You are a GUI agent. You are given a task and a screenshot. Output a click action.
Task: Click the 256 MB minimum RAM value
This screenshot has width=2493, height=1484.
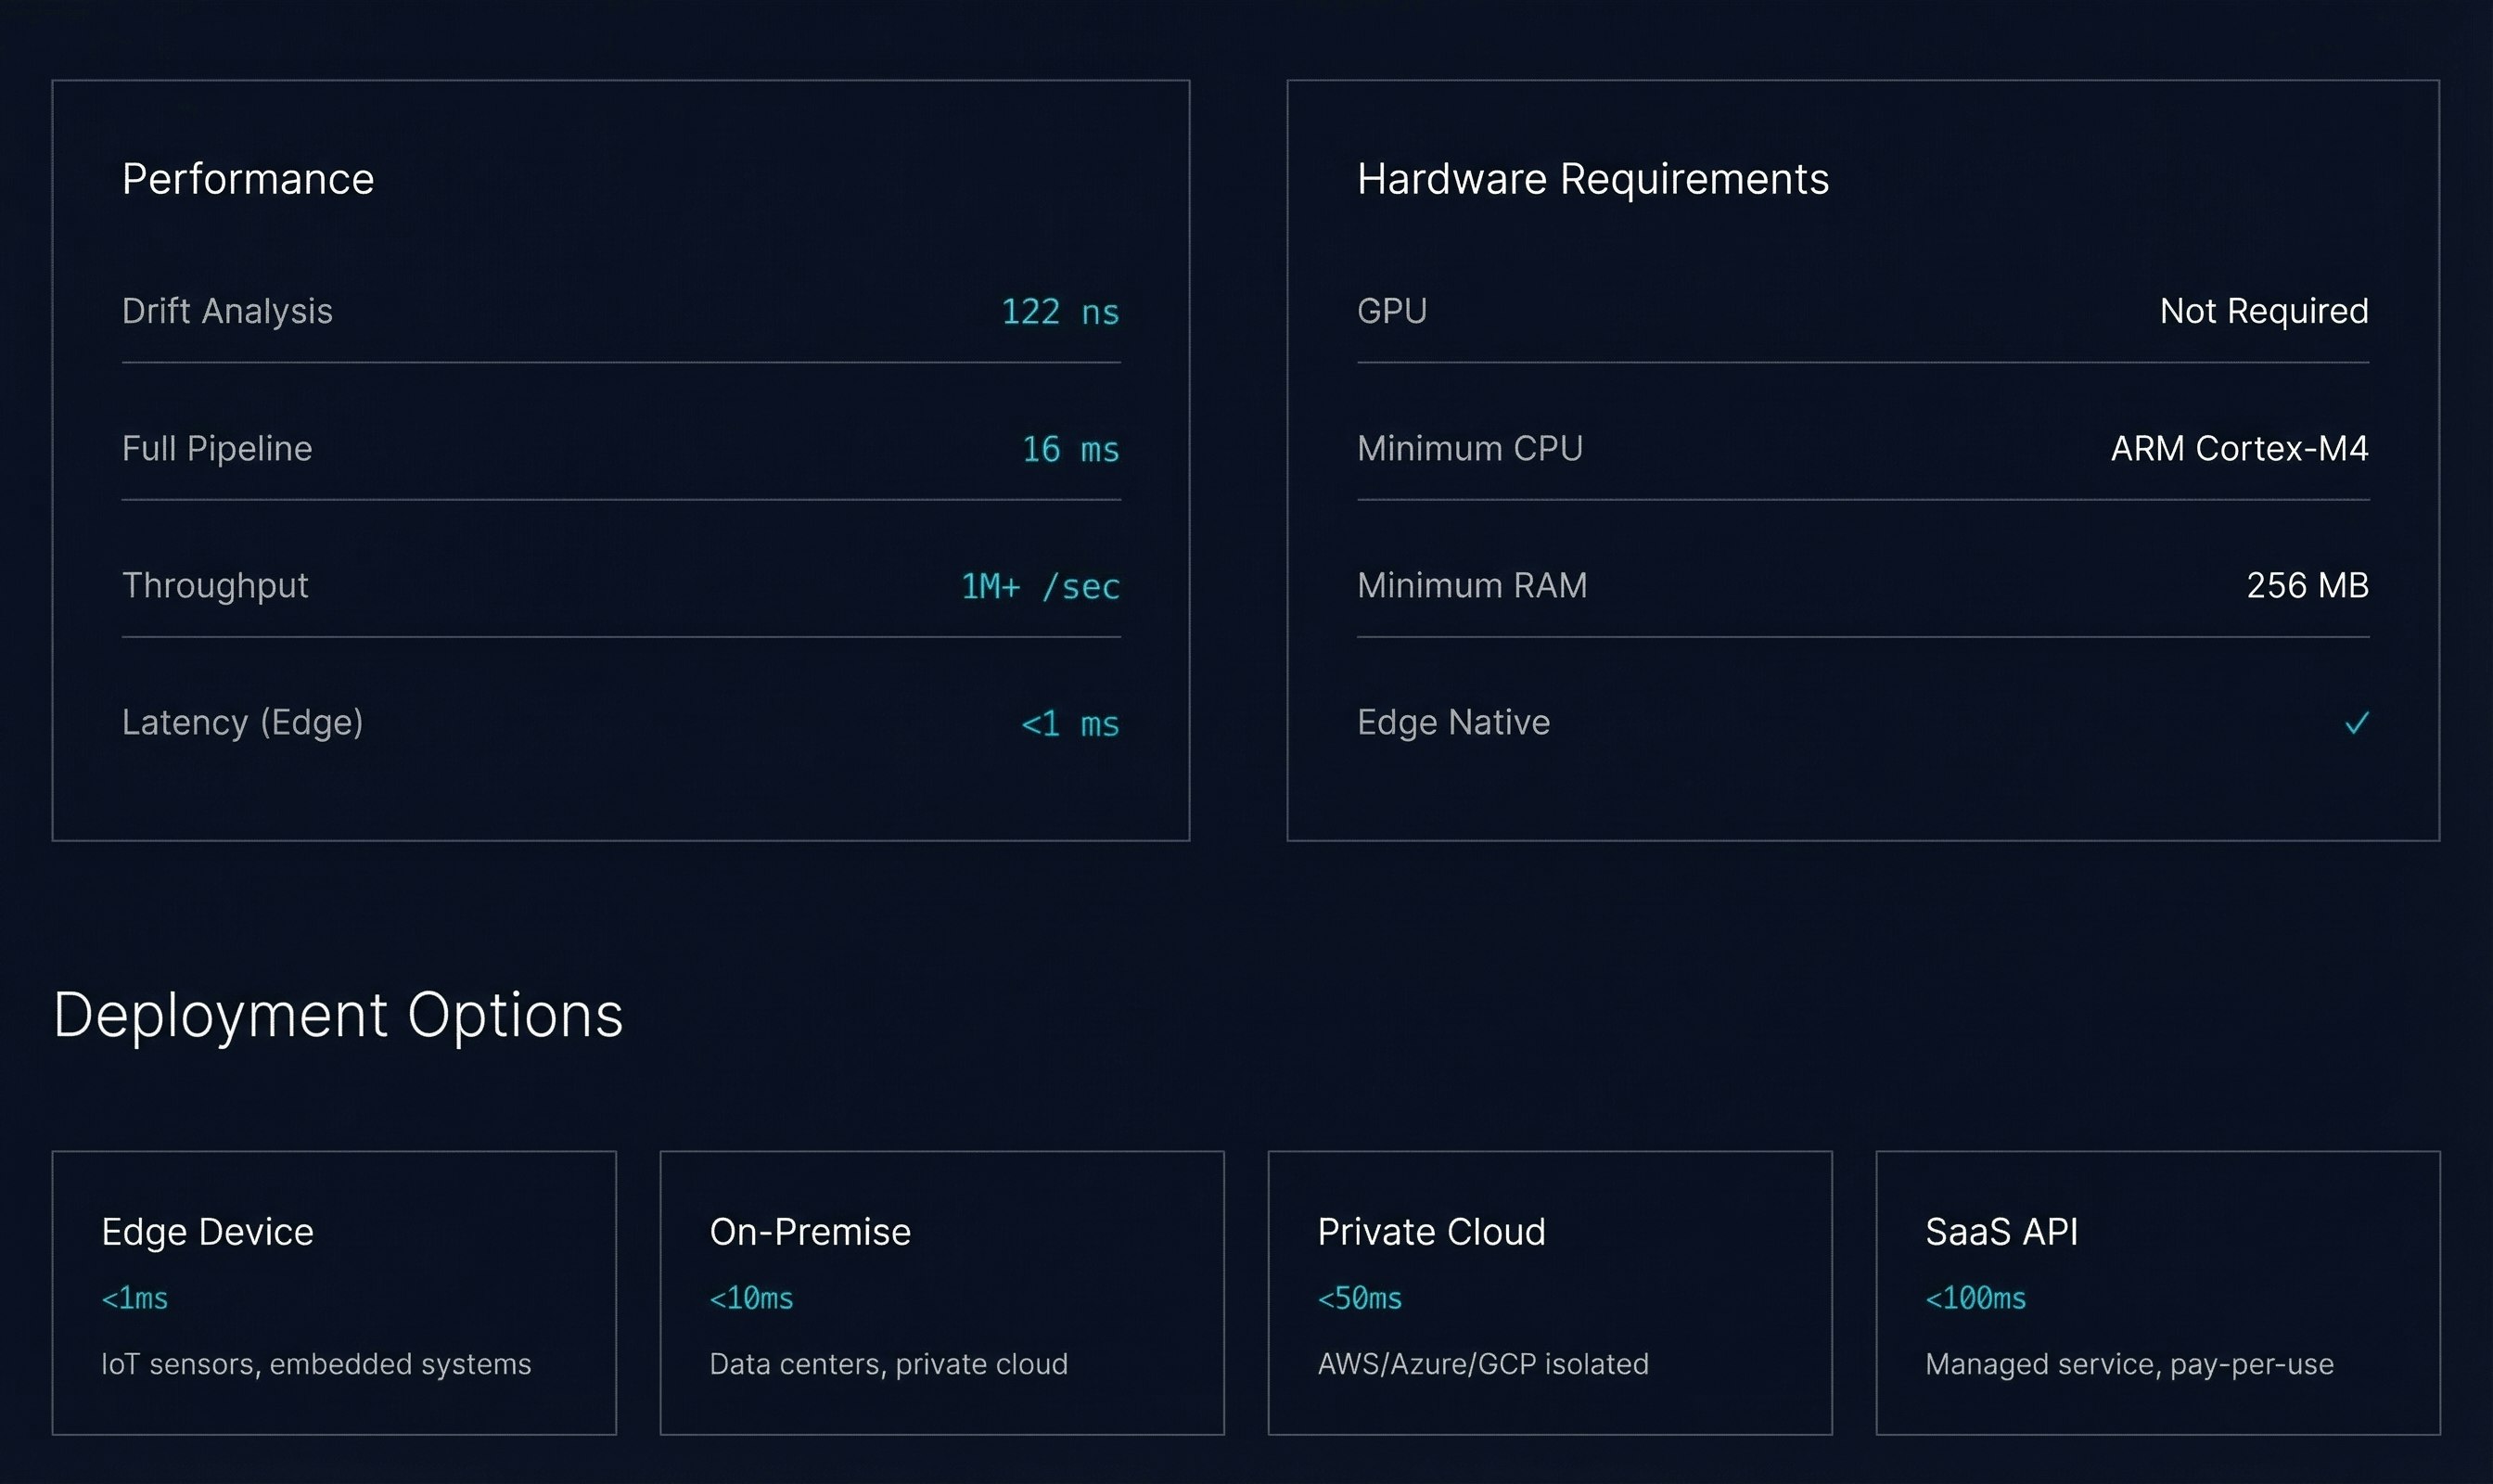click(x=2306, y=585)
